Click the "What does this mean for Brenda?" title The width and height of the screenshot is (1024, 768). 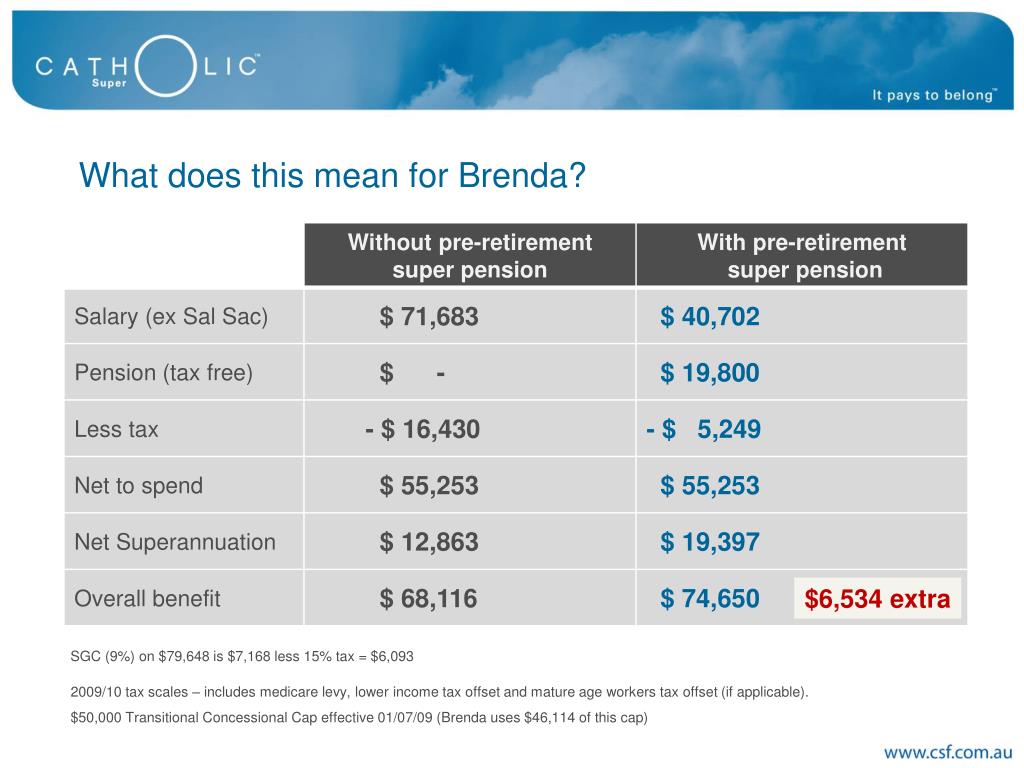332,176
